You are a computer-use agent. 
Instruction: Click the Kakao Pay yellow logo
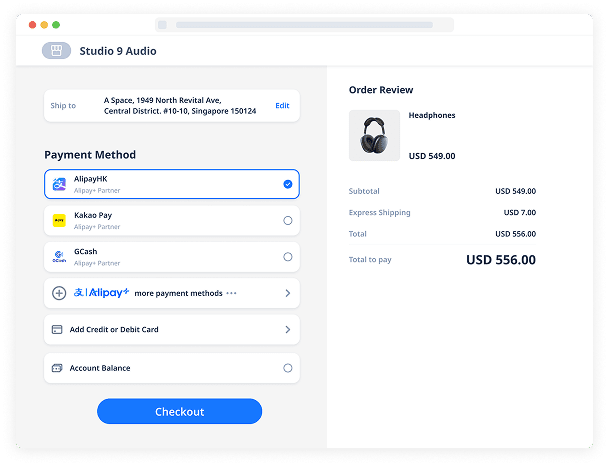[59, 221]
